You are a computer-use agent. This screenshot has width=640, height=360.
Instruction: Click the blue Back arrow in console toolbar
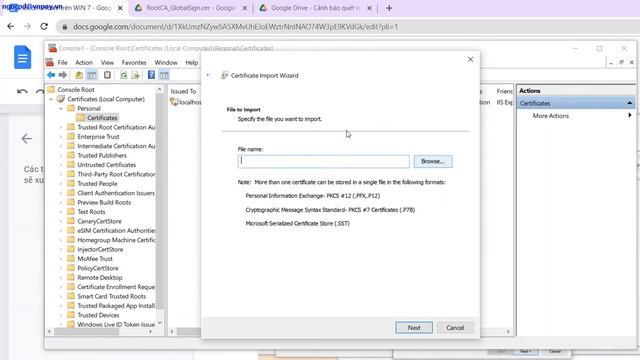pyautogui.click(x=51, y=75)
